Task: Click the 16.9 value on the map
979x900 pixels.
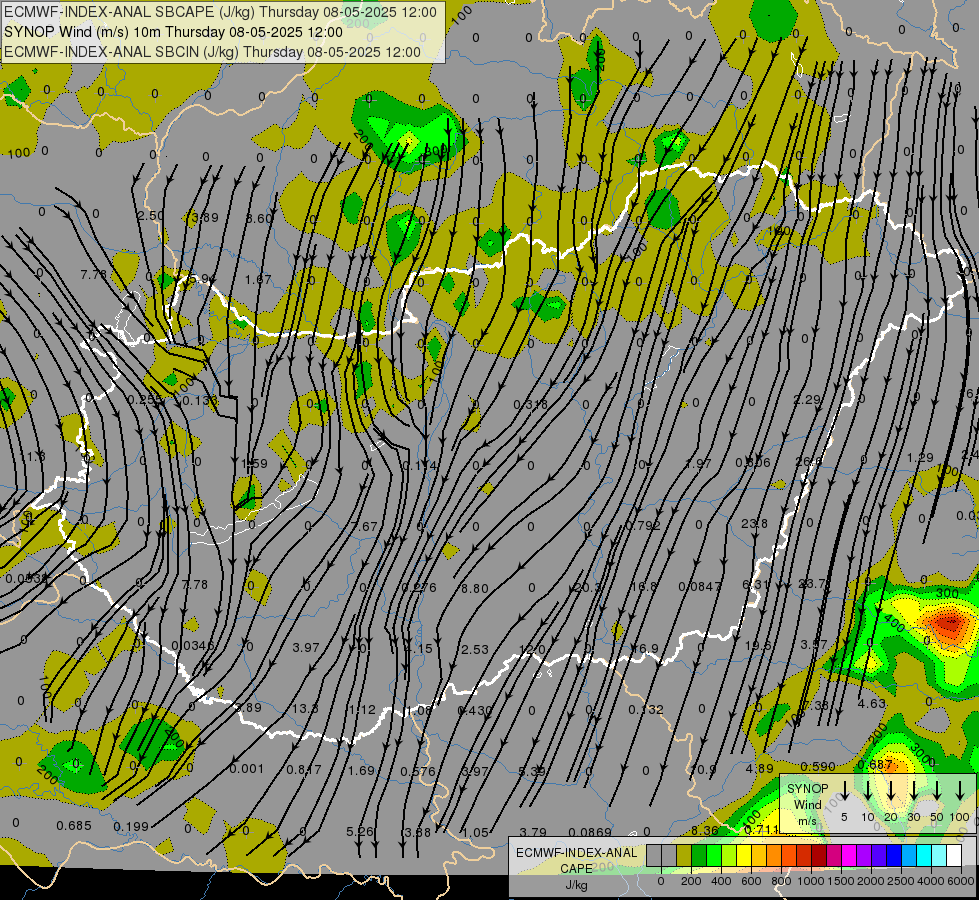Action: click(644, 648)
